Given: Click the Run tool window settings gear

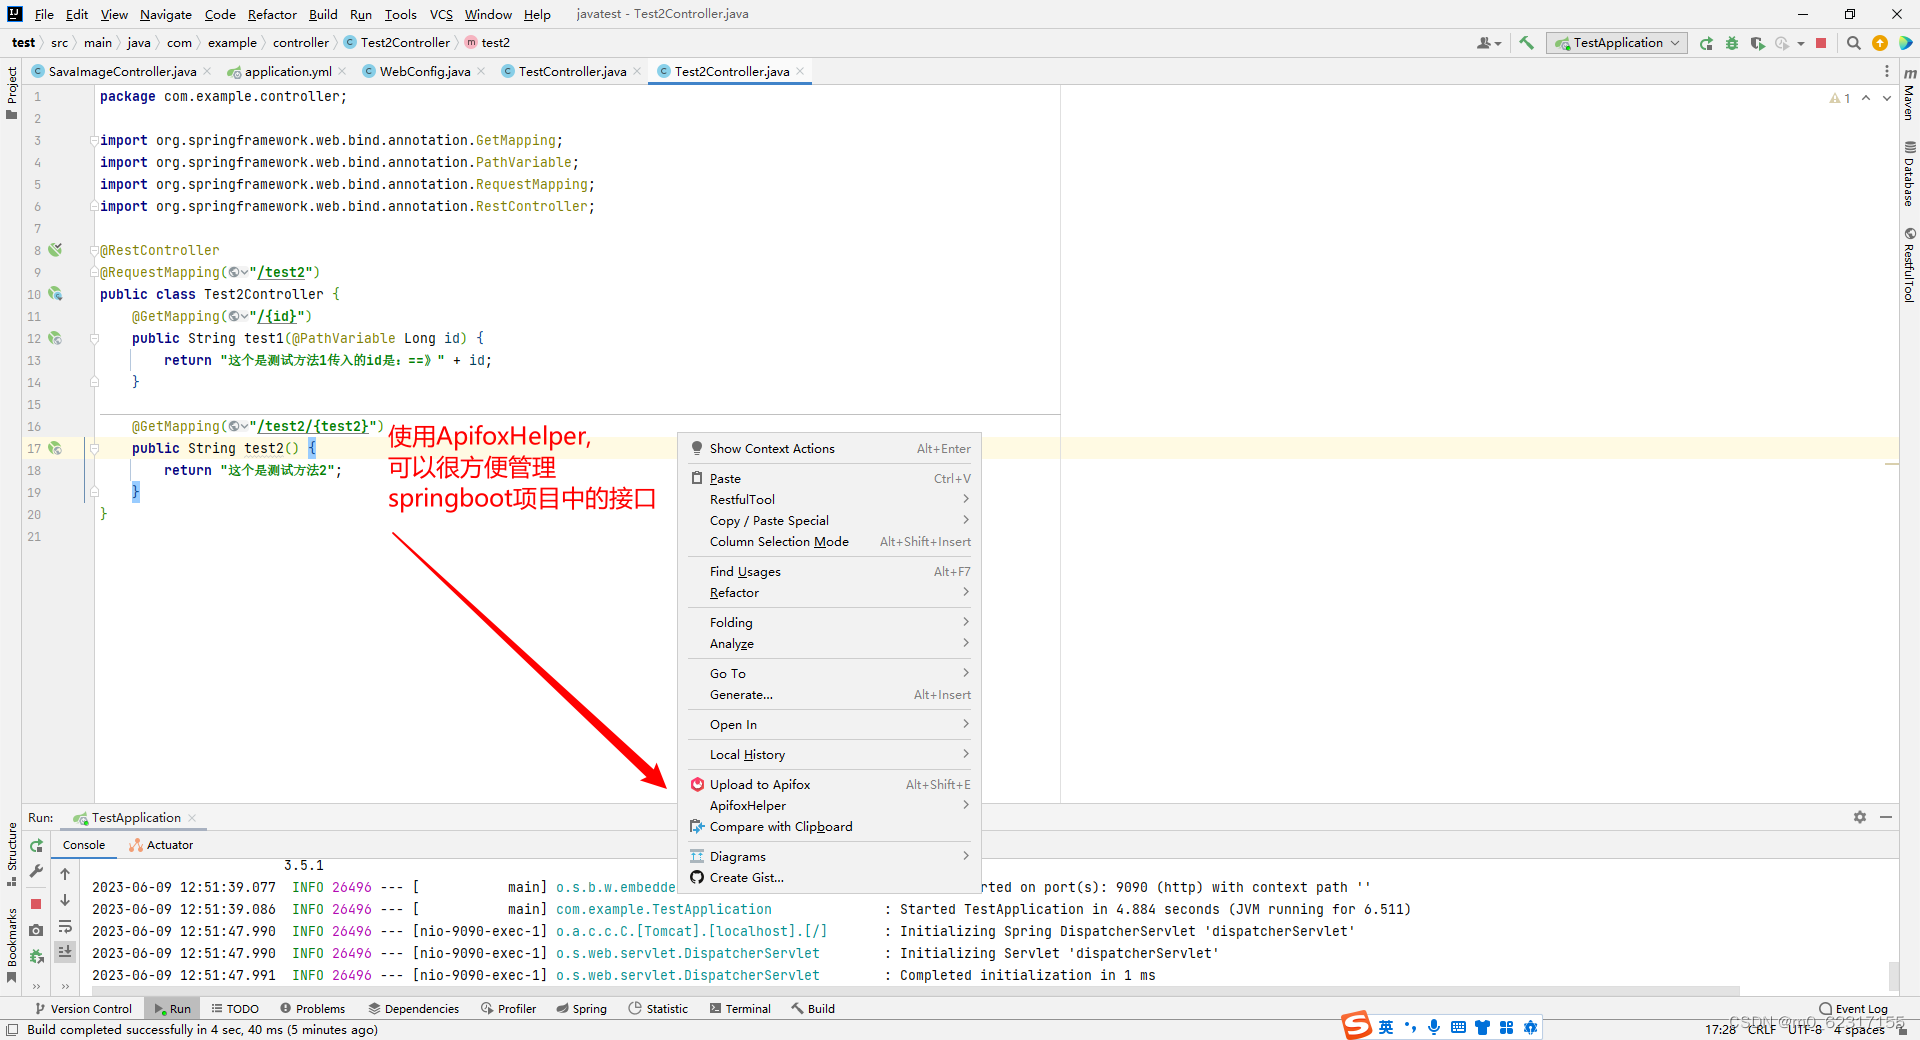Looking at the screenshot, I should [1860, 817].
